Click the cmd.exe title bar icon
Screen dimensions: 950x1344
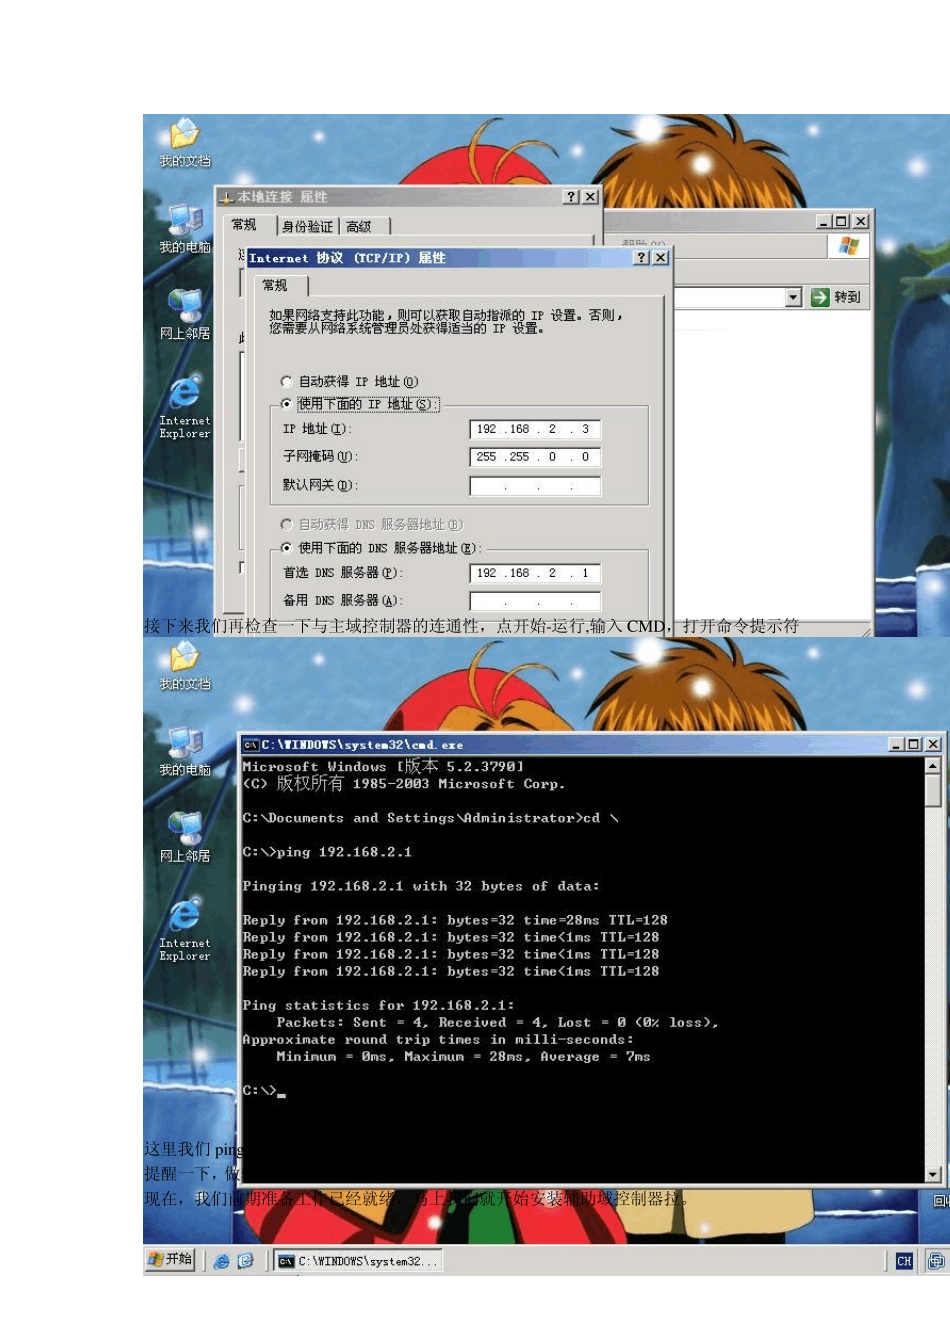click(x=251, y=745)
